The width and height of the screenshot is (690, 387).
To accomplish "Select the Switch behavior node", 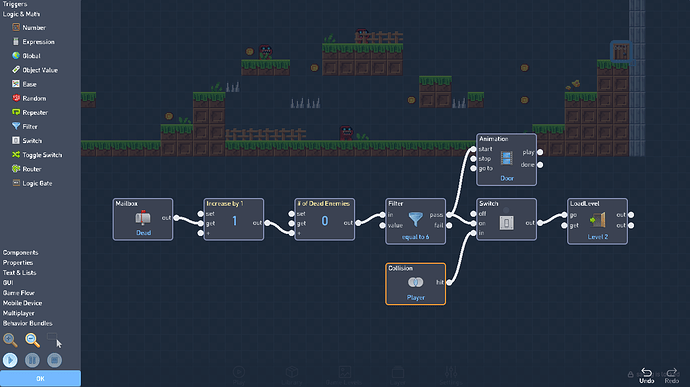I will [506, 219].
